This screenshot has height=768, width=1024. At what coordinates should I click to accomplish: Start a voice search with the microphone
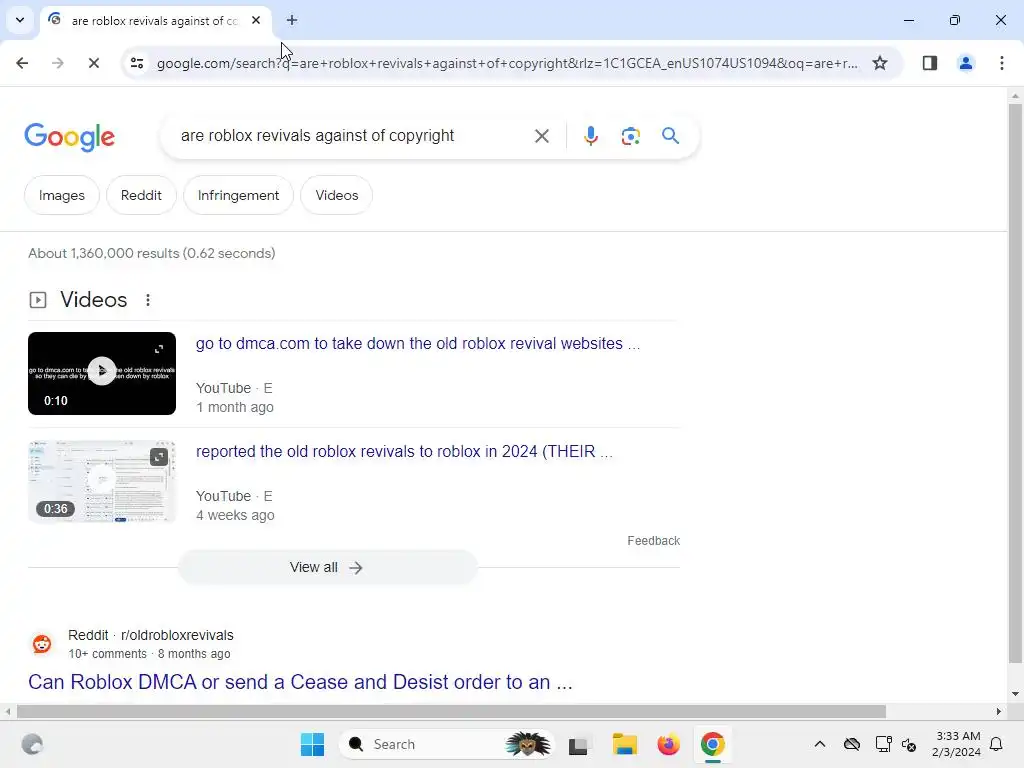(590, 136)
